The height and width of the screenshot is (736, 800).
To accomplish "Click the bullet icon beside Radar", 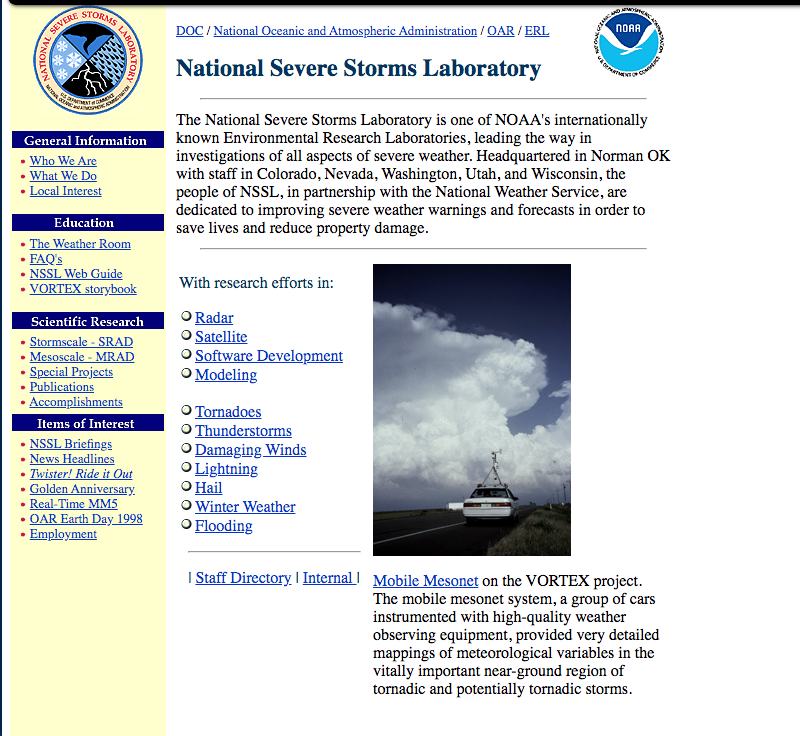I will (x=186, y=317).
